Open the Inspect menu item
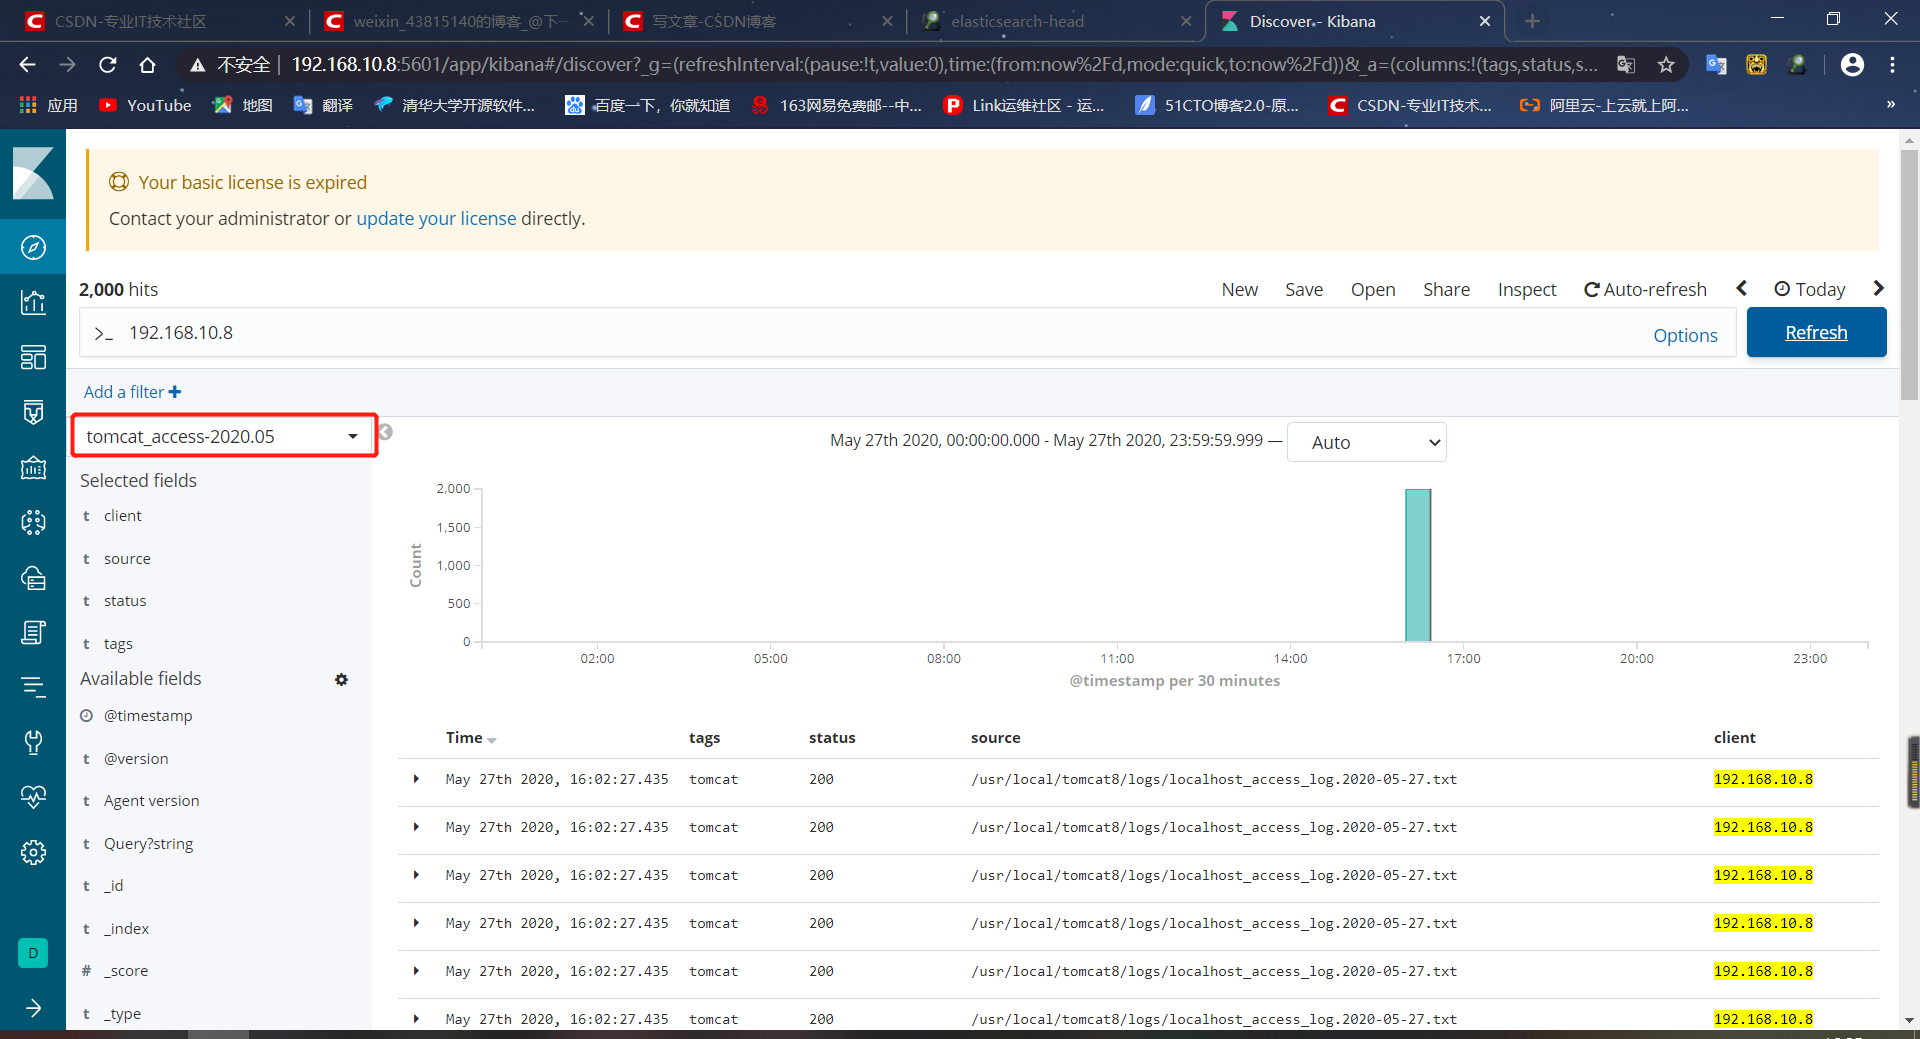The height and width of the screenshot is (1039, 1920). (x=1526, y=289)
